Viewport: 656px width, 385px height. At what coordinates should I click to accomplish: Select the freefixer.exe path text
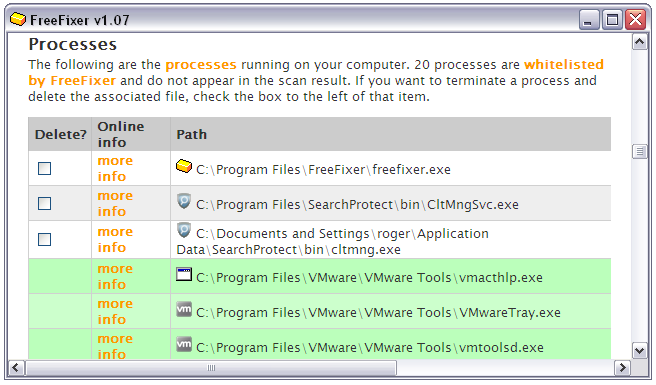(x=323, y=169)
